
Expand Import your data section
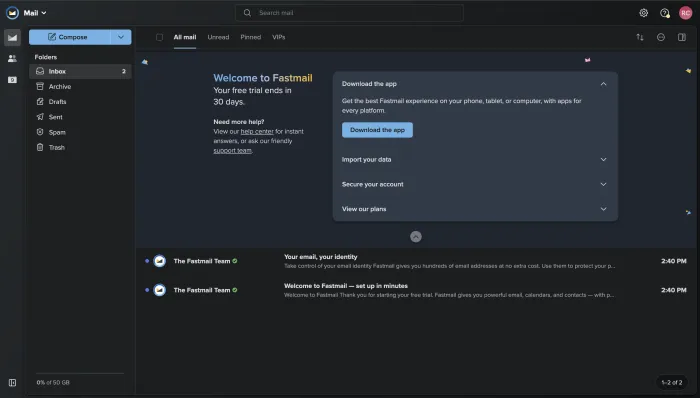[x=475, y=159]
